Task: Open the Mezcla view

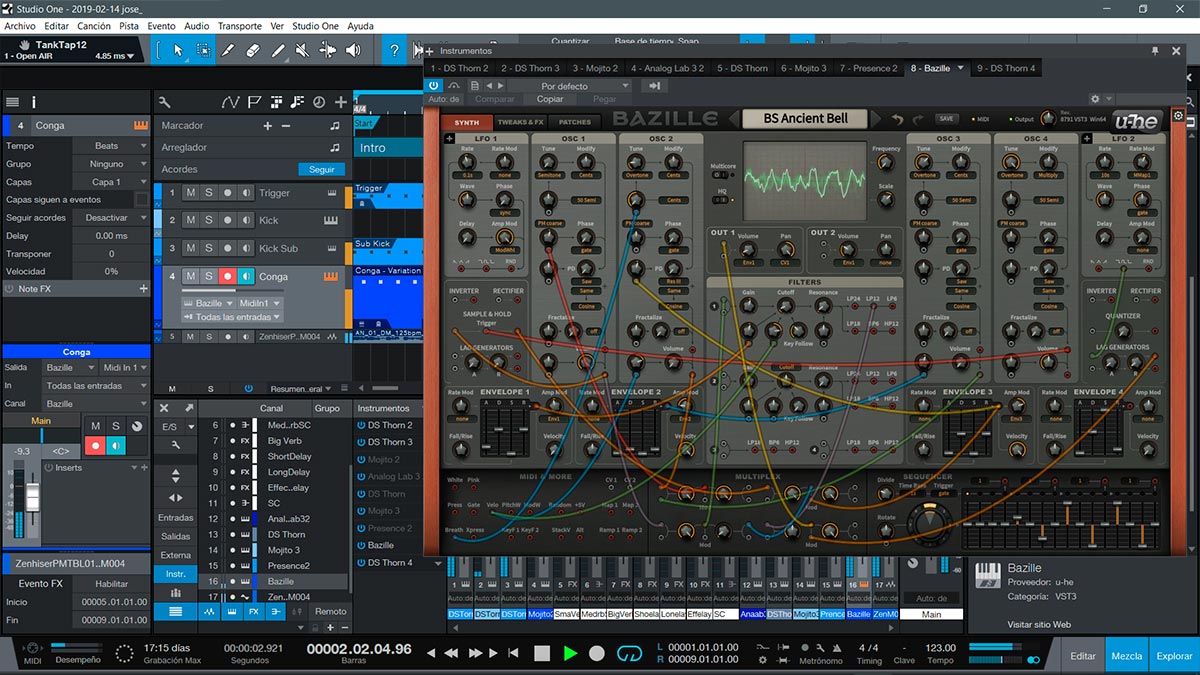Action: coord(1127,656)
